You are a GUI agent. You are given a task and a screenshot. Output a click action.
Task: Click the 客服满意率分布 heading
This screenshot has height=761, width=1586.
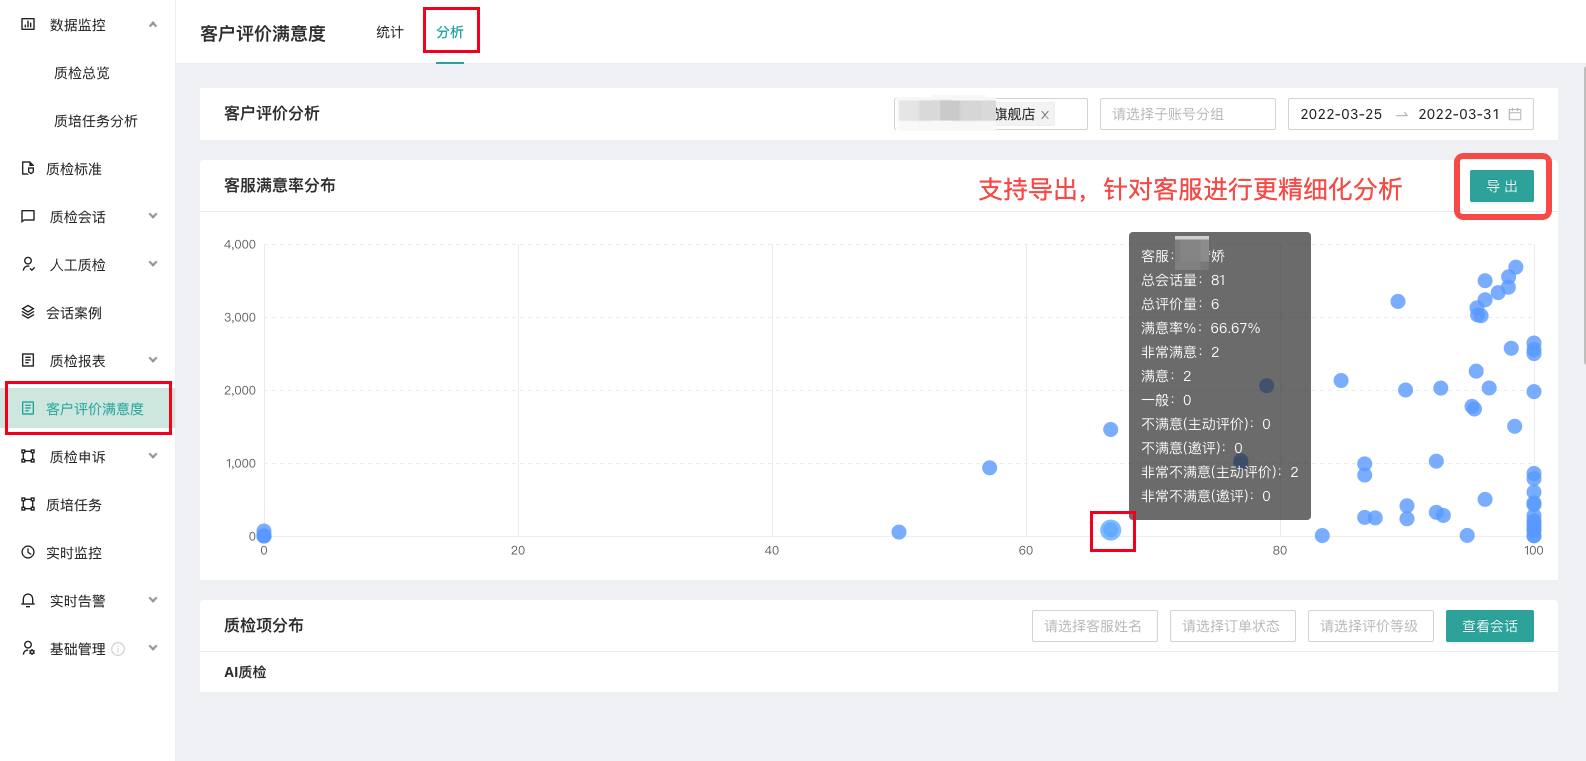(280, 185)
